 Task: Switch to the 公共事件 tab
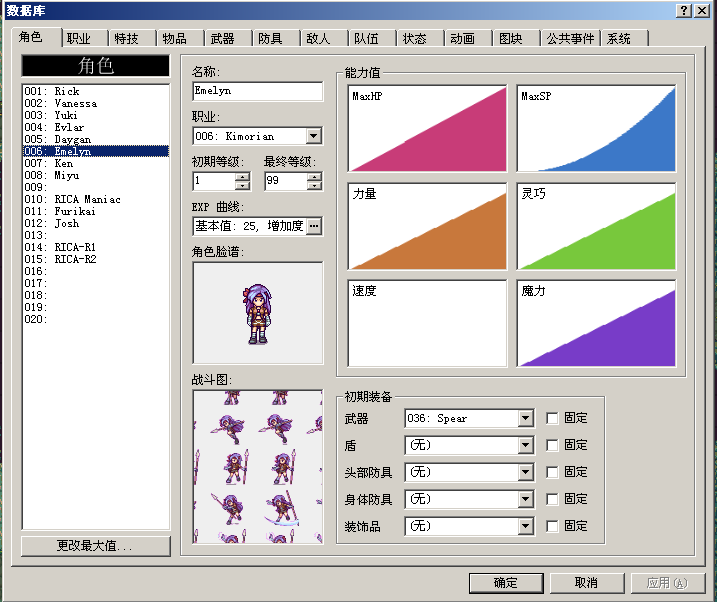(x=570, y=38)
